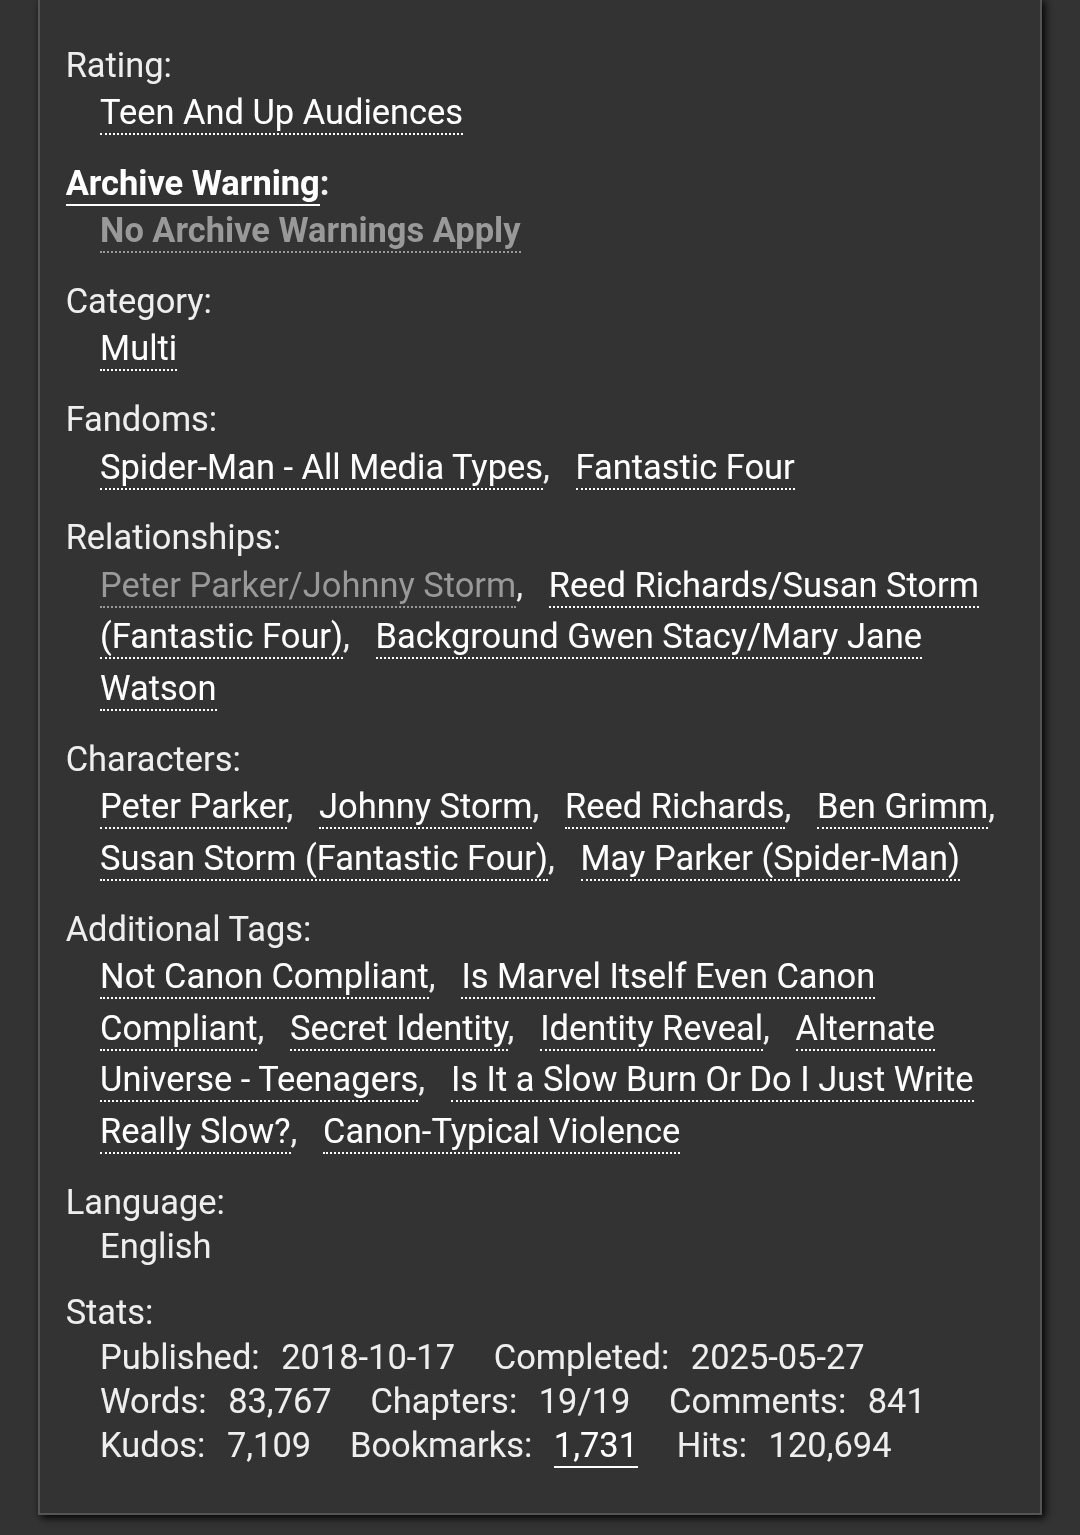
Task: Click the Peter Parker character tag
Action: (x=194, y=807)
